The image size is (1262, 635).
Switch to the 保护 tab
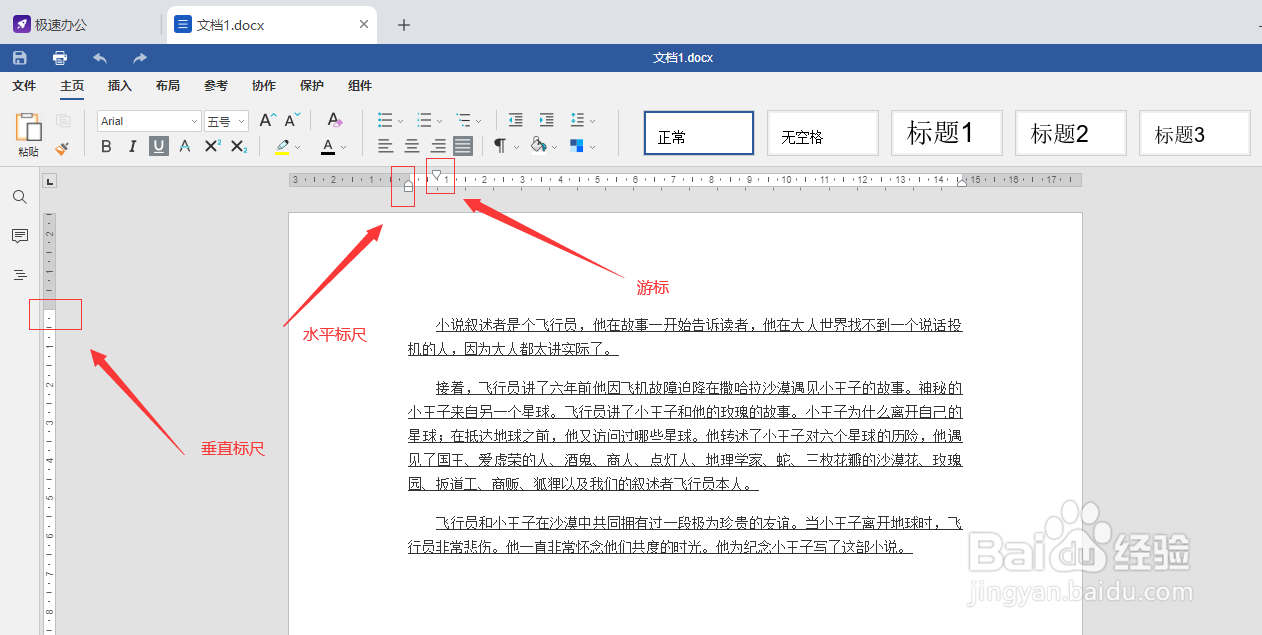coord(312,86)
